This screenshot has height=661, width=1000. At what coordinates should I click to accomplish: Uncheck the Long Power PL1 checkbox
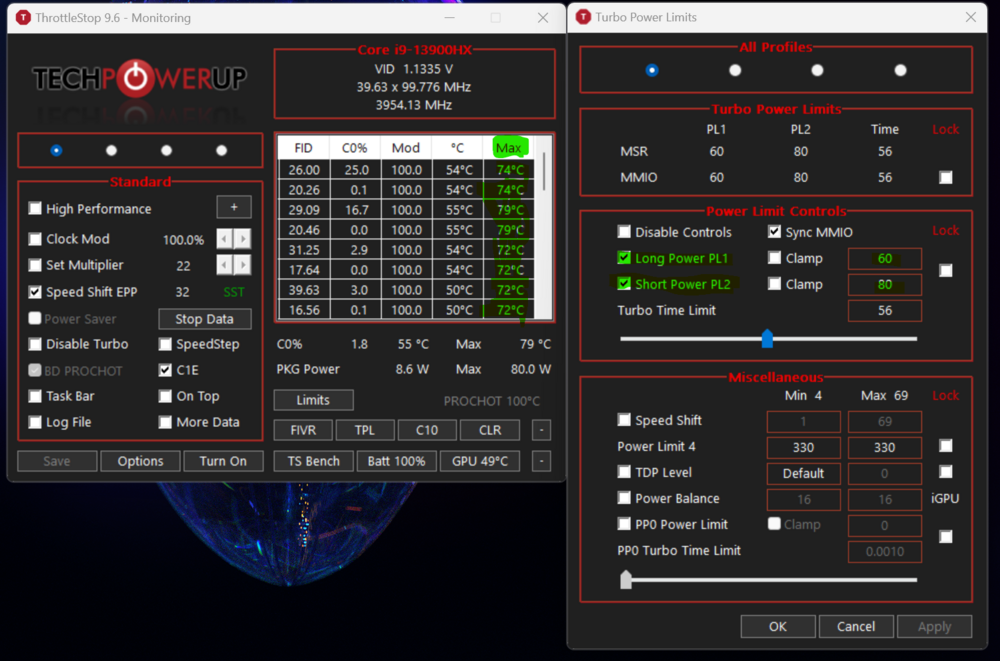(x=625, y=258)
